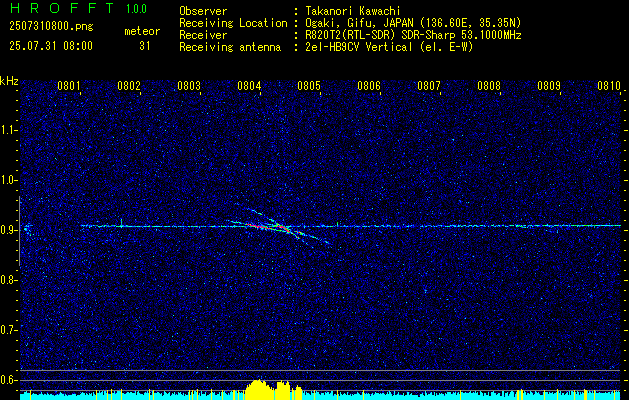Click the 0.9 kHz axis label
The width and height of the screenshot is (629, 400).
(8, 230)
